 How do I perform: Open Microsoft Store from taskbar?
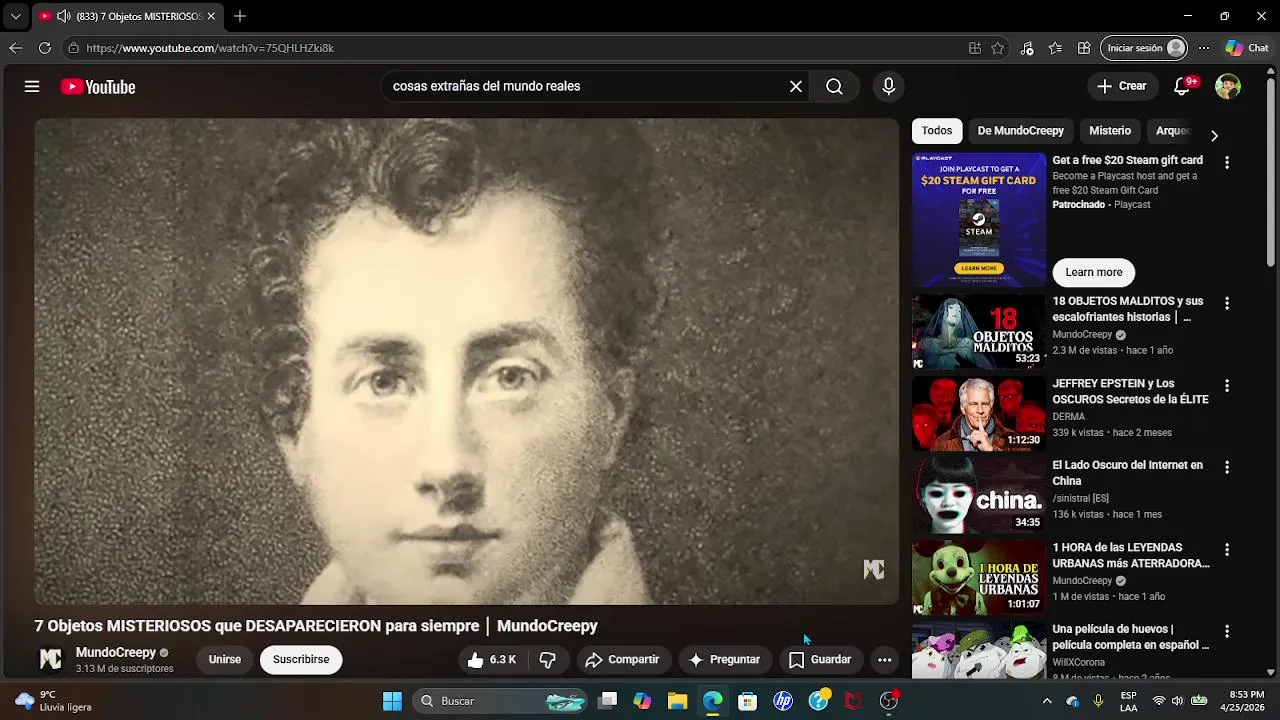748,701
